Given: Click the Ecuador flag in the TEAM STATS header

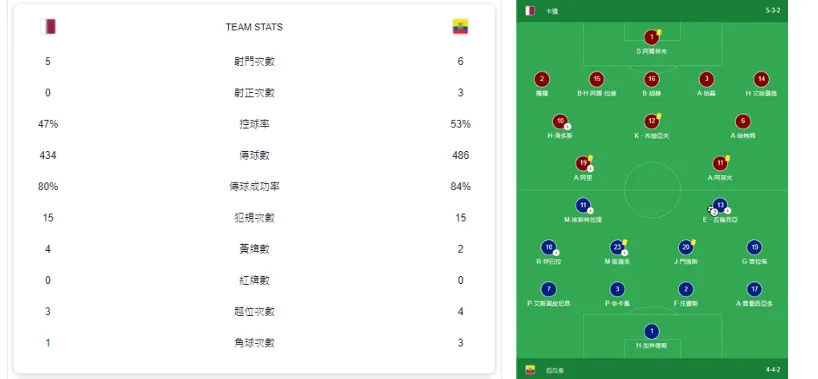Looking at the screenshot, I should tap(460, 27).
